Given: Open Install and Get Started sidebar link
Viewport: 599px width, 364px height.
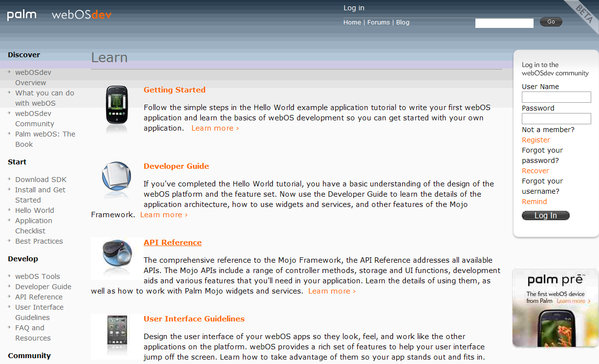Looking at the screenshot, I should (40, 195).
